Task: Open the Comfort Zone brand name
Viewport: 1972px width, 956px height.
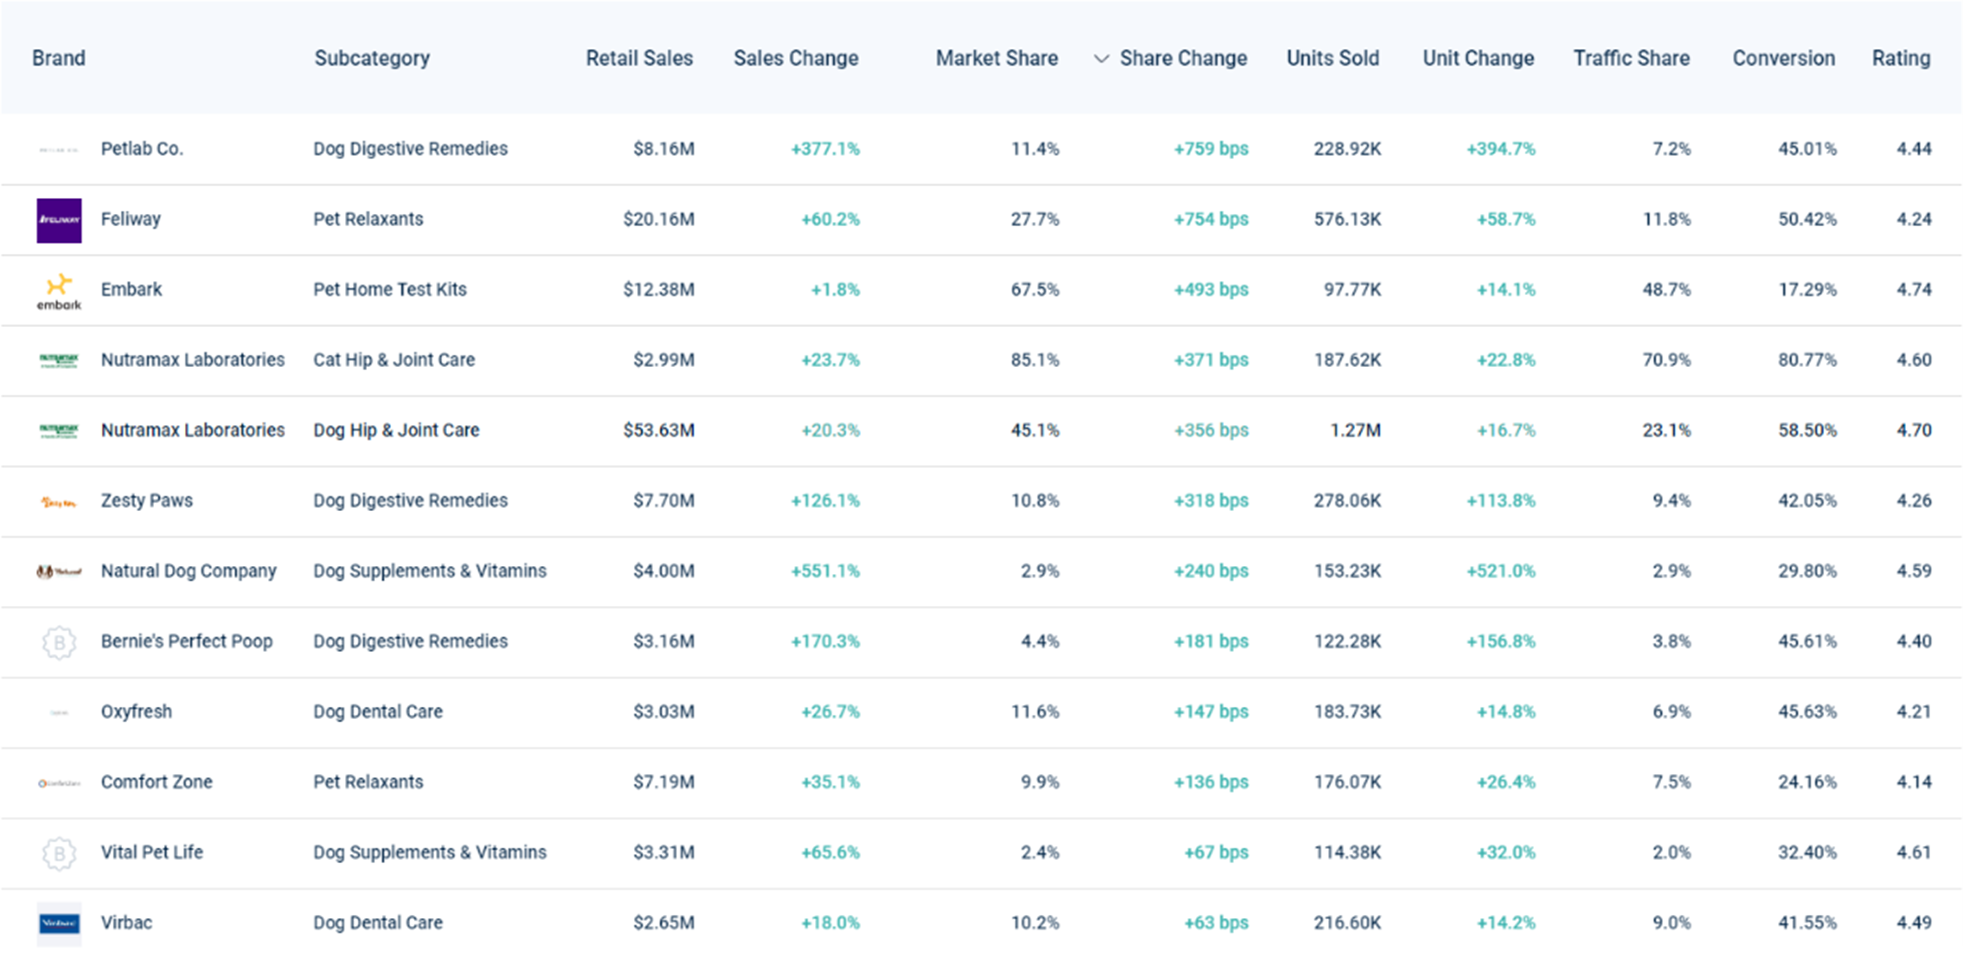Action: pyautogui.click(x=157, y=782)
